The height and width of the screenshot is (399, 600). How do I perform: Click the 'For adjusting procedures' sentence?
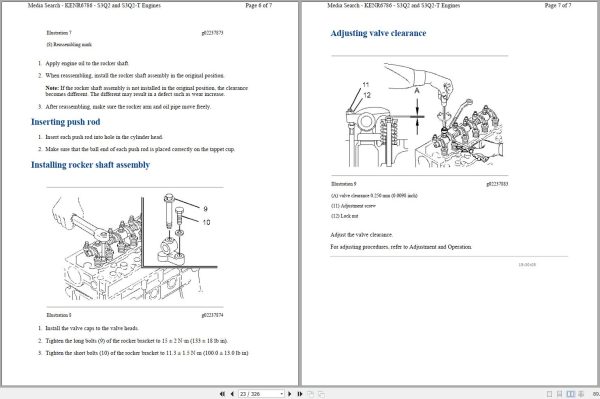[x=401, y=247]
